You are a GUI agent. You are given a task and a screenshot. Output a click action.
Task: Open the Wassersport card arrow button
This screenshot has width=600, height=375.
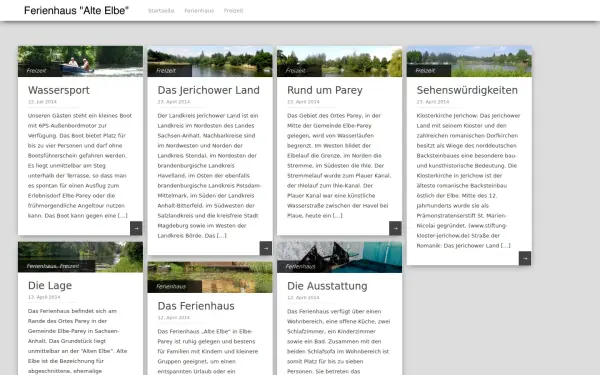point(136,228)
